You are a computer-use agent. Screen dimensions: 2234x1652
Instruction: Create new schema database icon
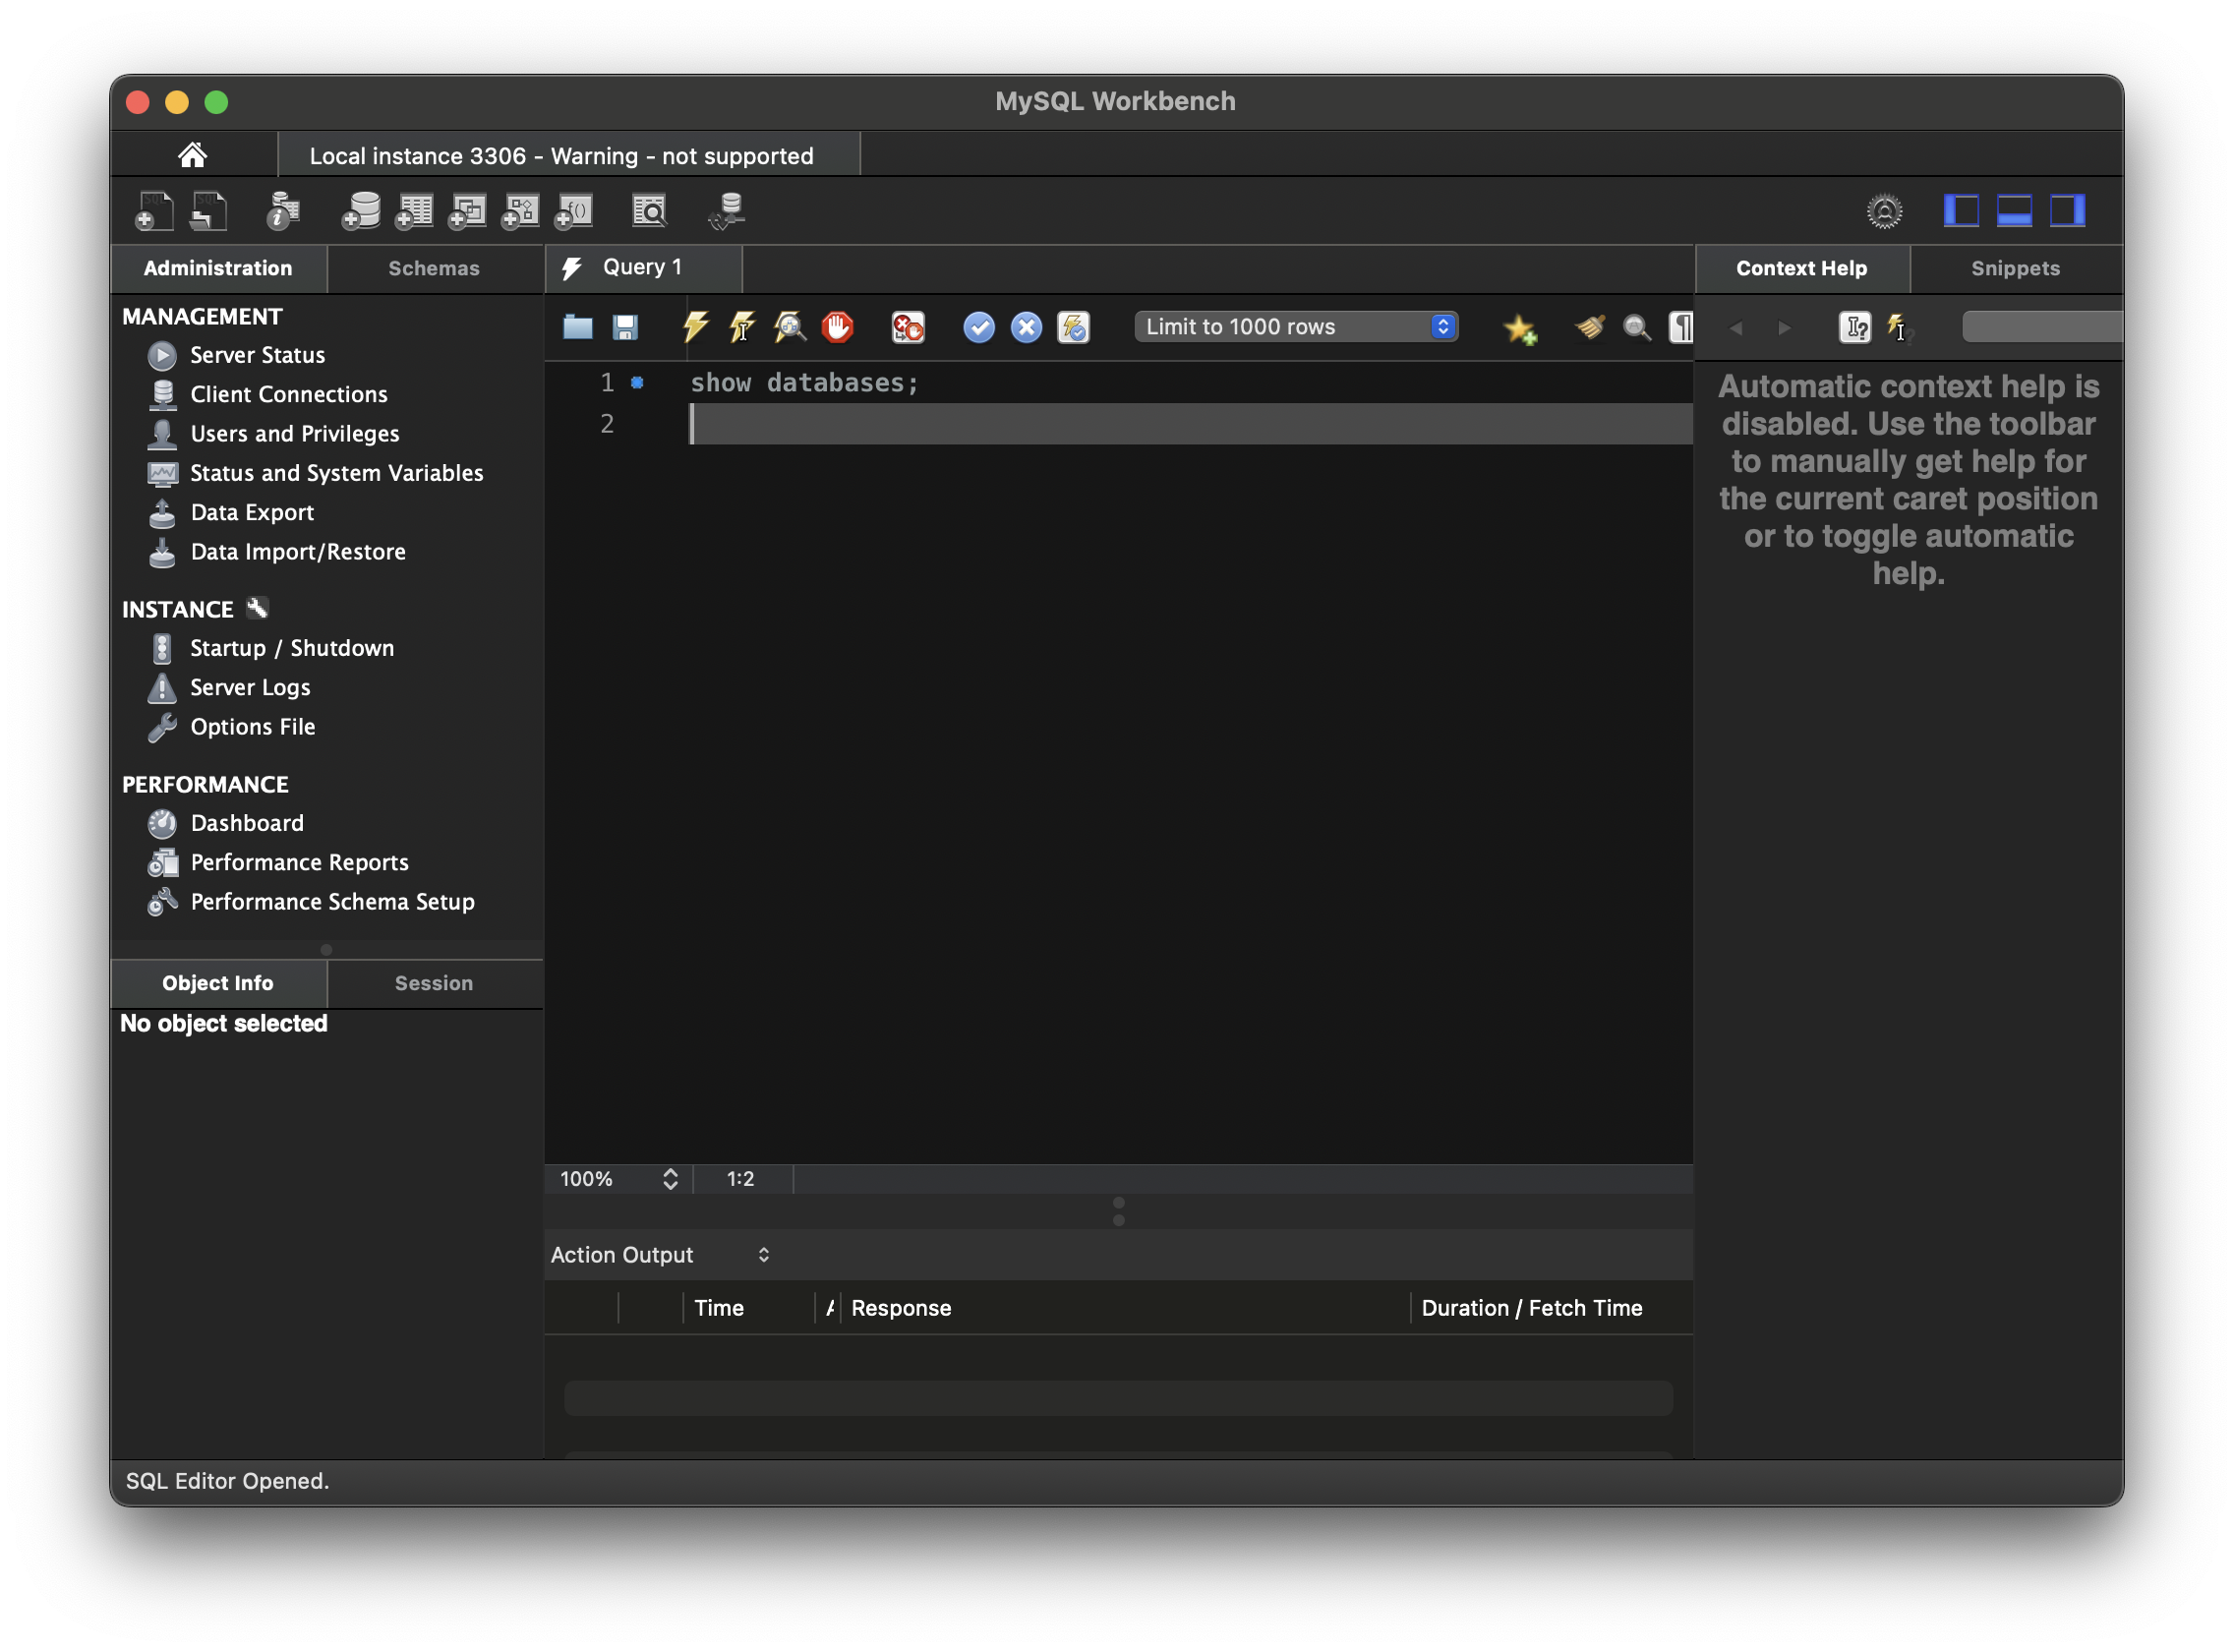[361, 211]
